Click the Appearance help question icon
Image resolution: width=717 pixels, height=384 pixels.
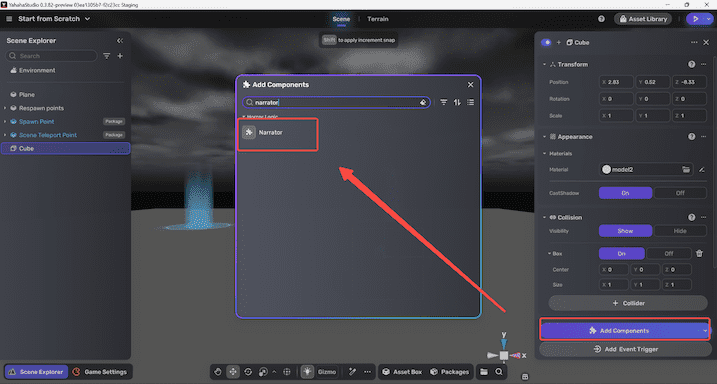pyautogui.click(x=691, y=137)
